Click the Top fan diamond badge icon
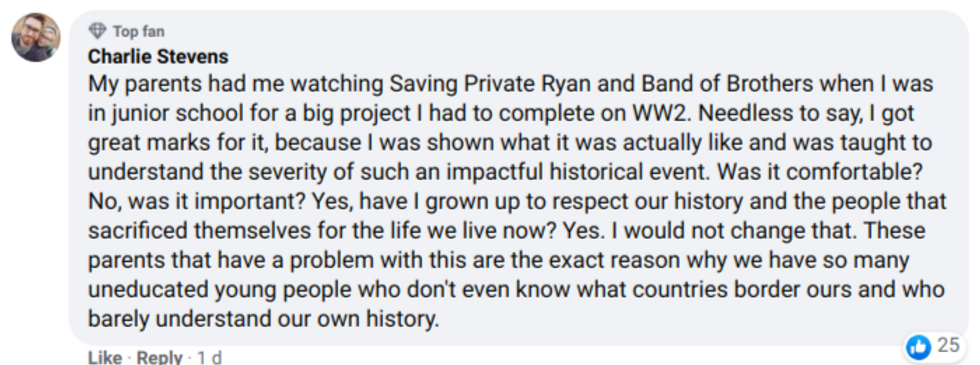Screen dimensions: 980x365 (x=98, y=31)
